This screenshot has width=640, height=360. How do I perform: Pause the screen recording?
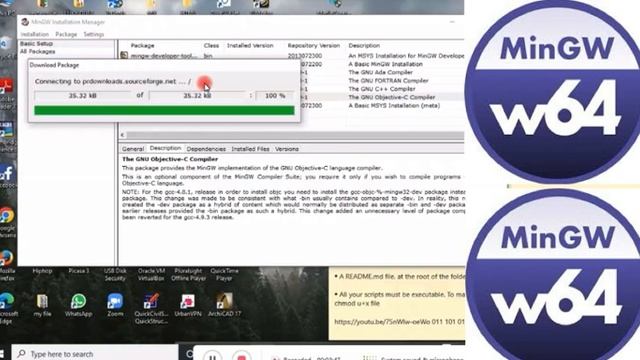tap(212, 358)
